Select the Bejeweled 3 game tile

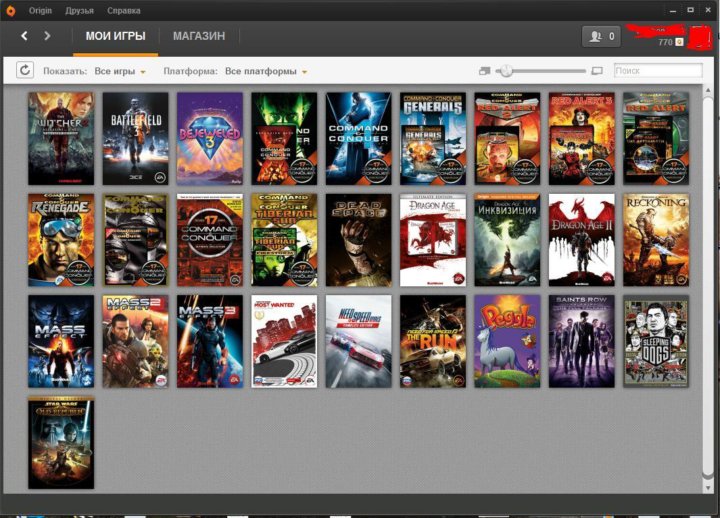(210, 139)
